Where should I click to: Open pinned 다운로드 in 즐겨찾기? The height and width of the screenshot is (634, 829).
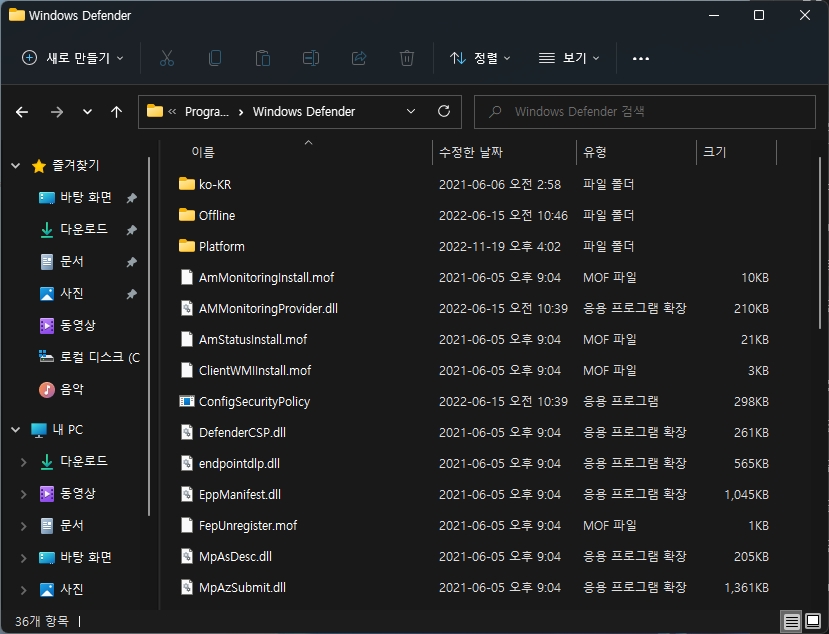(x=84, y=229)
